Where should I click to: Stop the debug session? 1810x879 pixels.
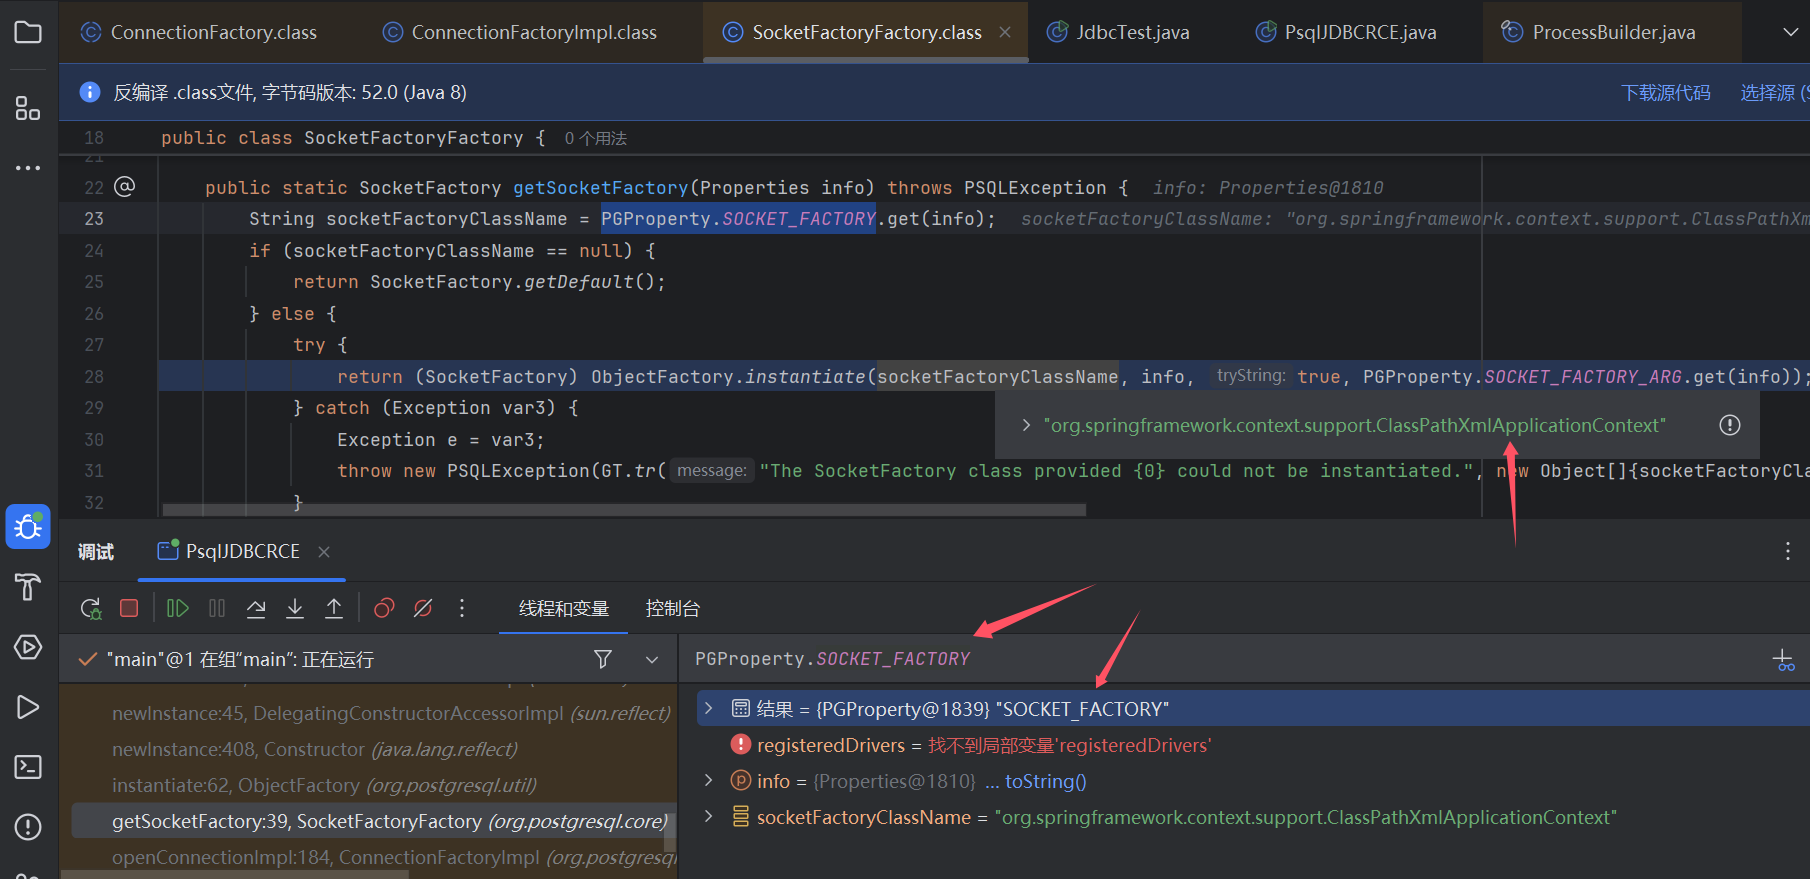point(129,608)
